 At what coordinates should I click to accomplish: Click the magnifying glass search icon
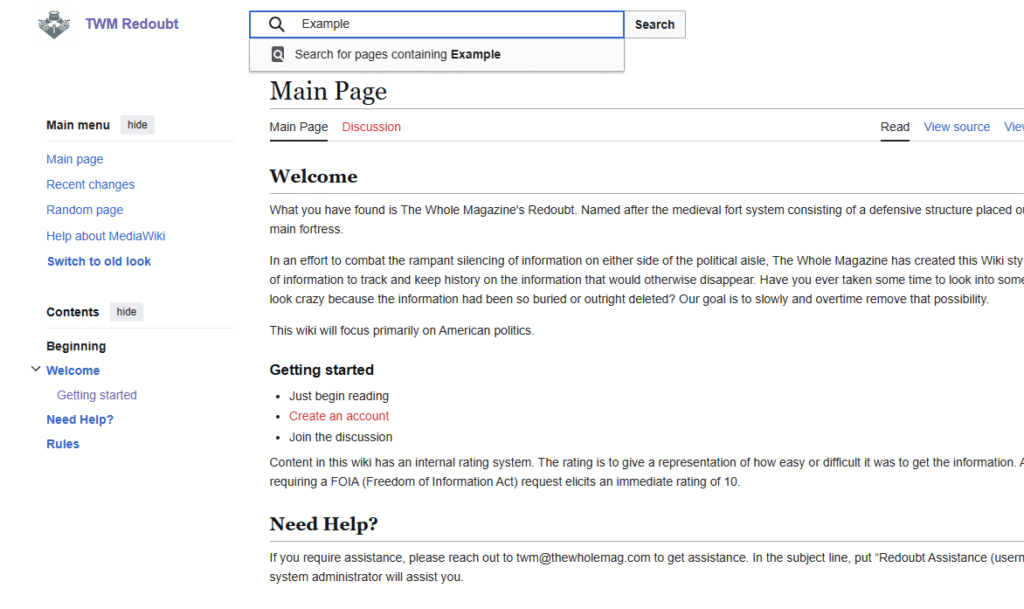tap(277, 24)
